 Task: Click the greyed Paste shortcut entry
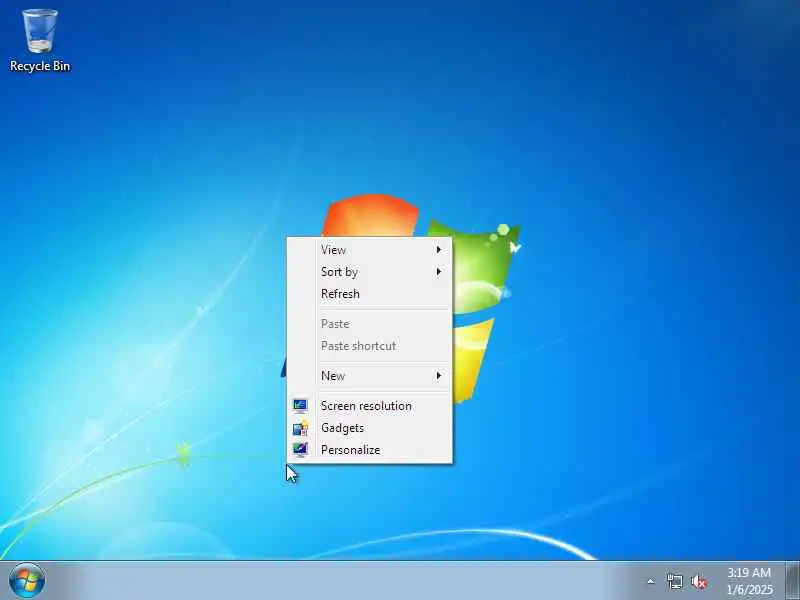click(x=369, y=346)
